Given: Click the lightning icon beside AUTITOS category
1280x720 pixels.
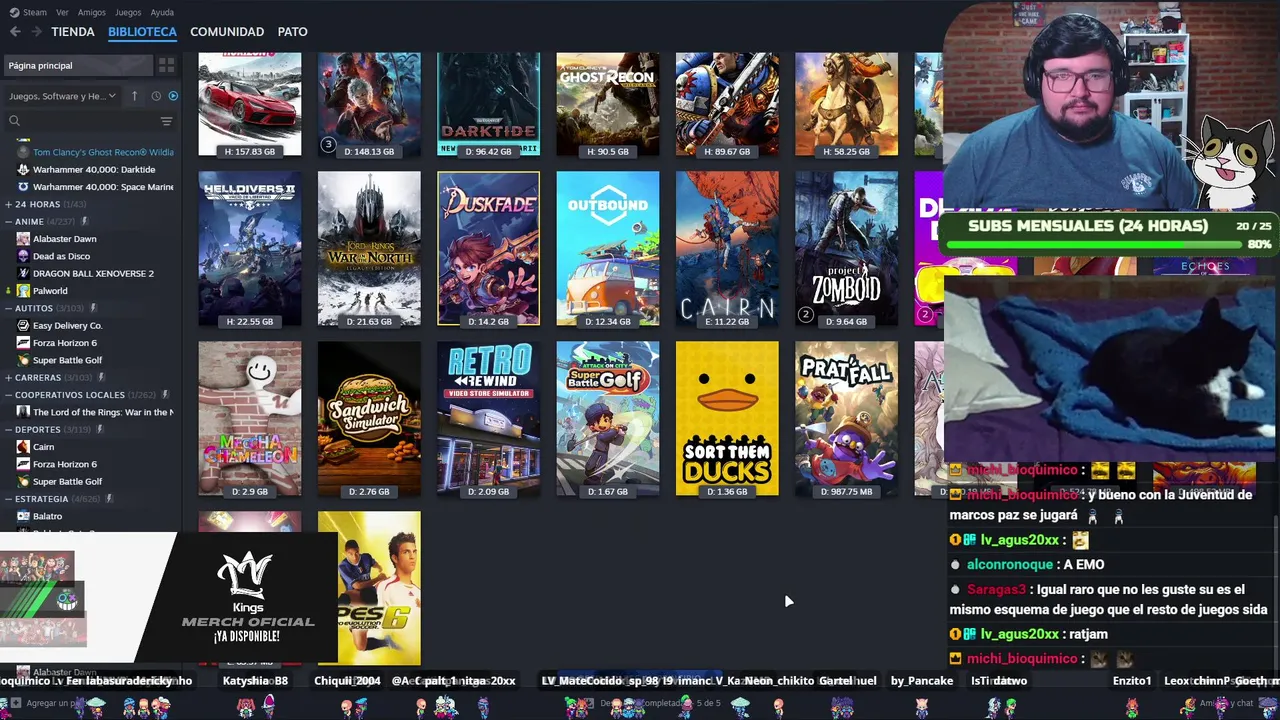Looking at the screenshot, I should point(93,308).
